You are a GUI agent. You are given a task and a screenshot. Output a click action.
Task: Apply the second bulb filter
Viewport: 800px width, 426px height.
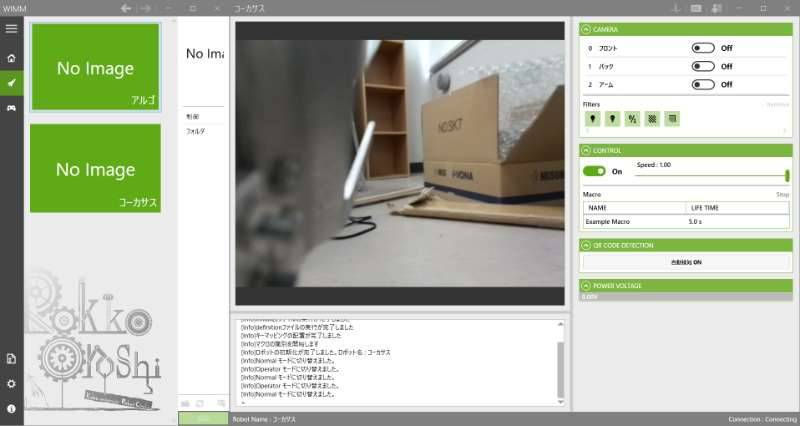point(612,119)
